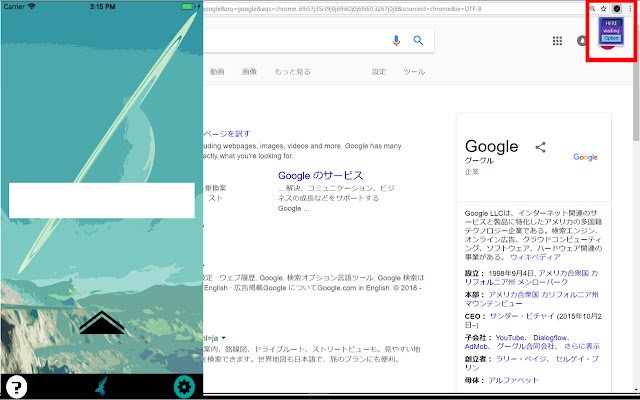The image size is (640, 400).
Task: Click the Wi-Fi icon in the phone status bar
Action: click(32, 6)
